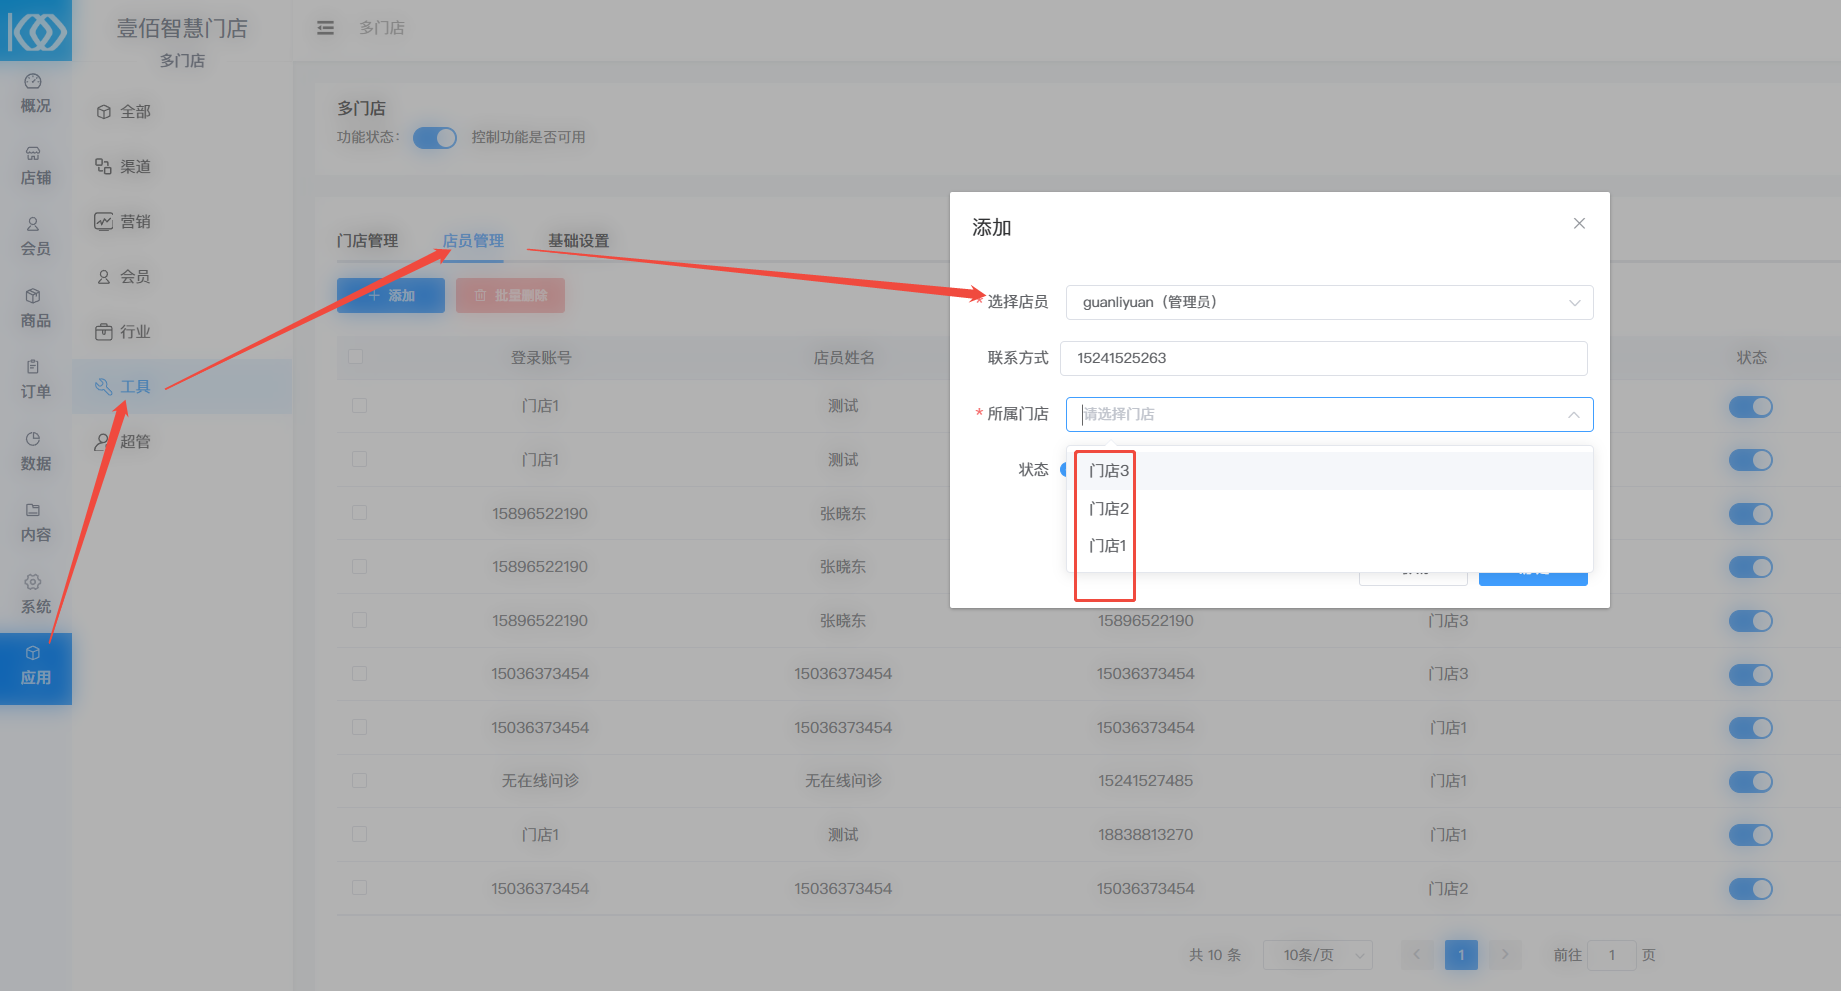
Task: Check the select-all checkbox in table header
Action: 356,357
